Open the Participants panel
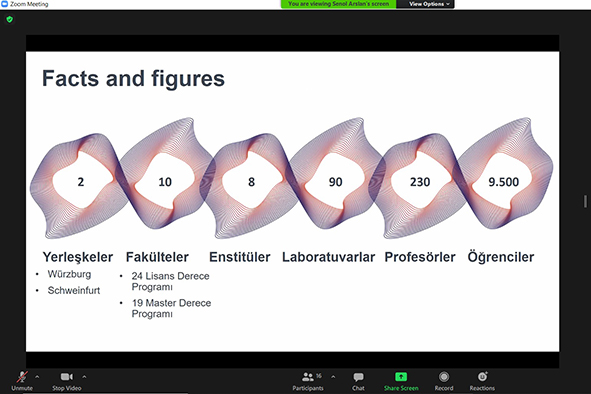591x394 pixels. (308, 381)
